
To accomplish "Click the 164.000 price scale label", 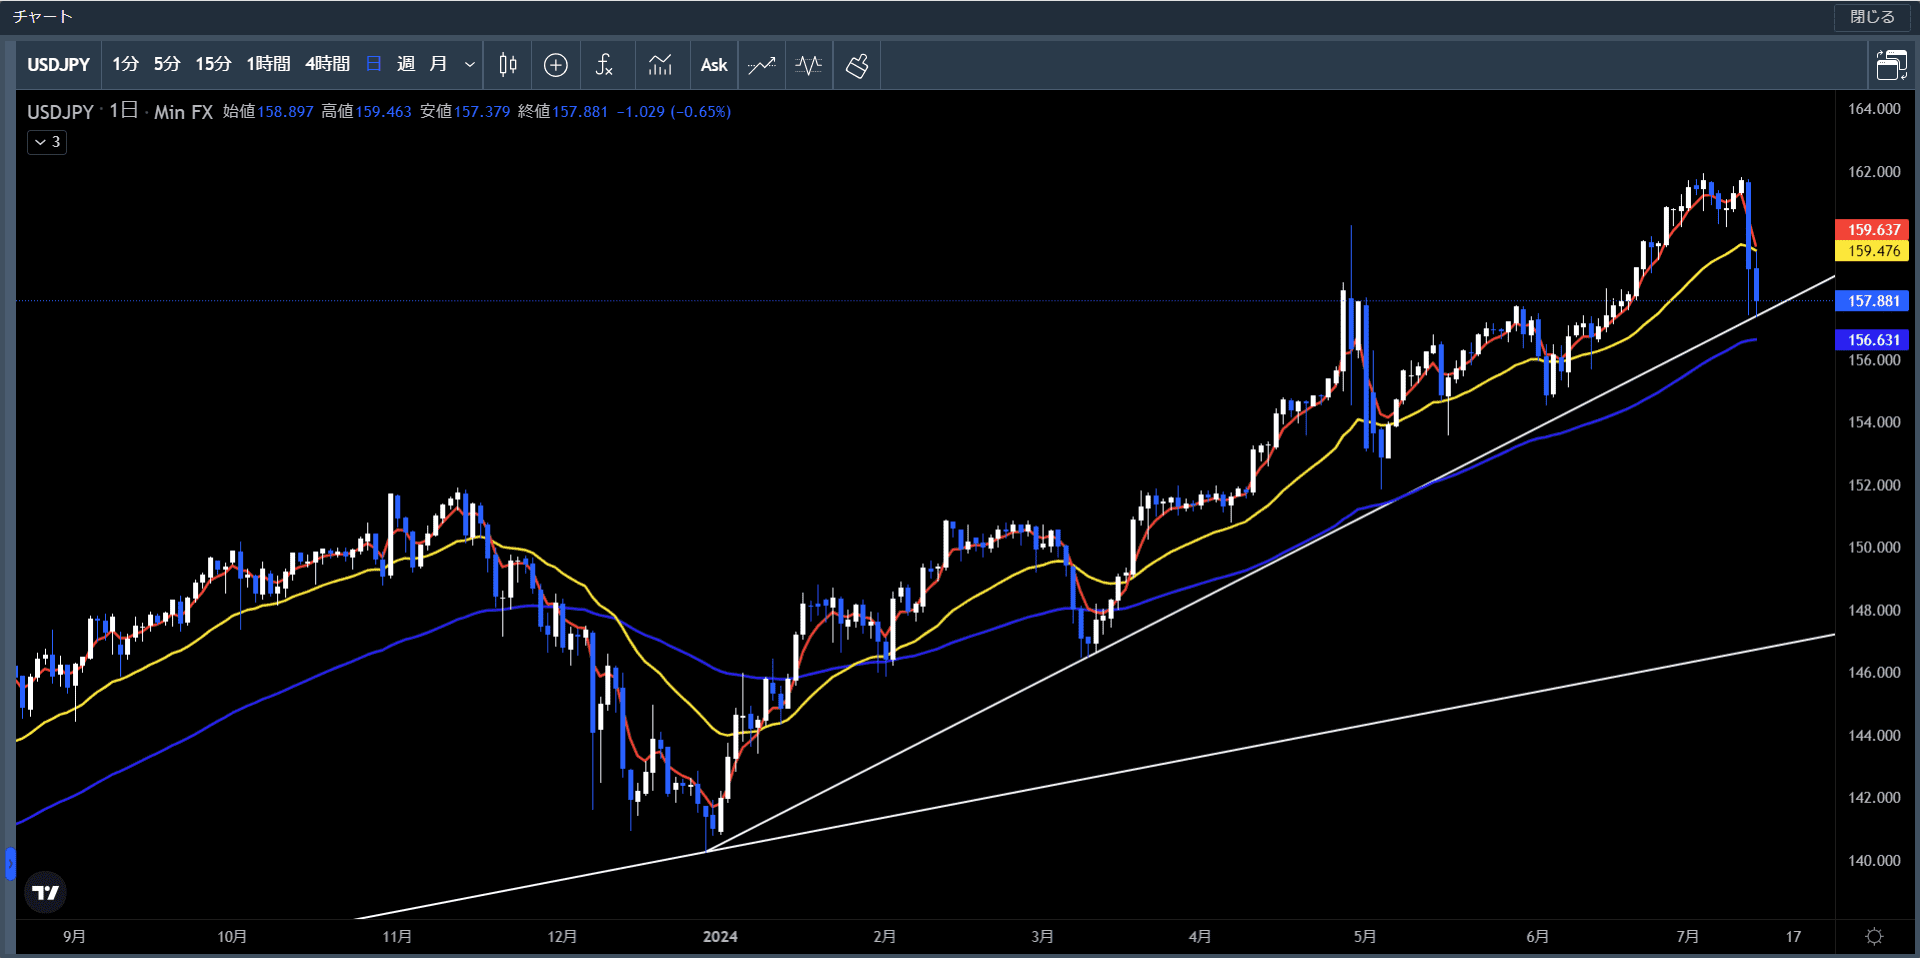I will (x=1874, y=109).
